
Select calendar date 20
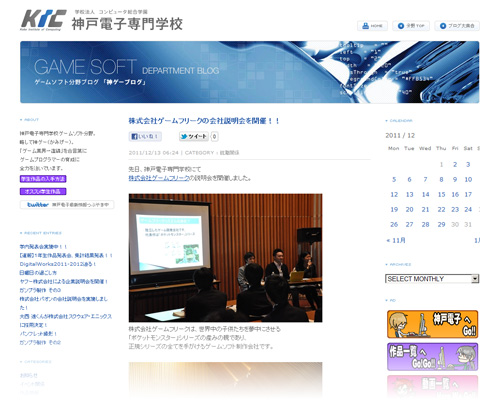click(409, 209)
